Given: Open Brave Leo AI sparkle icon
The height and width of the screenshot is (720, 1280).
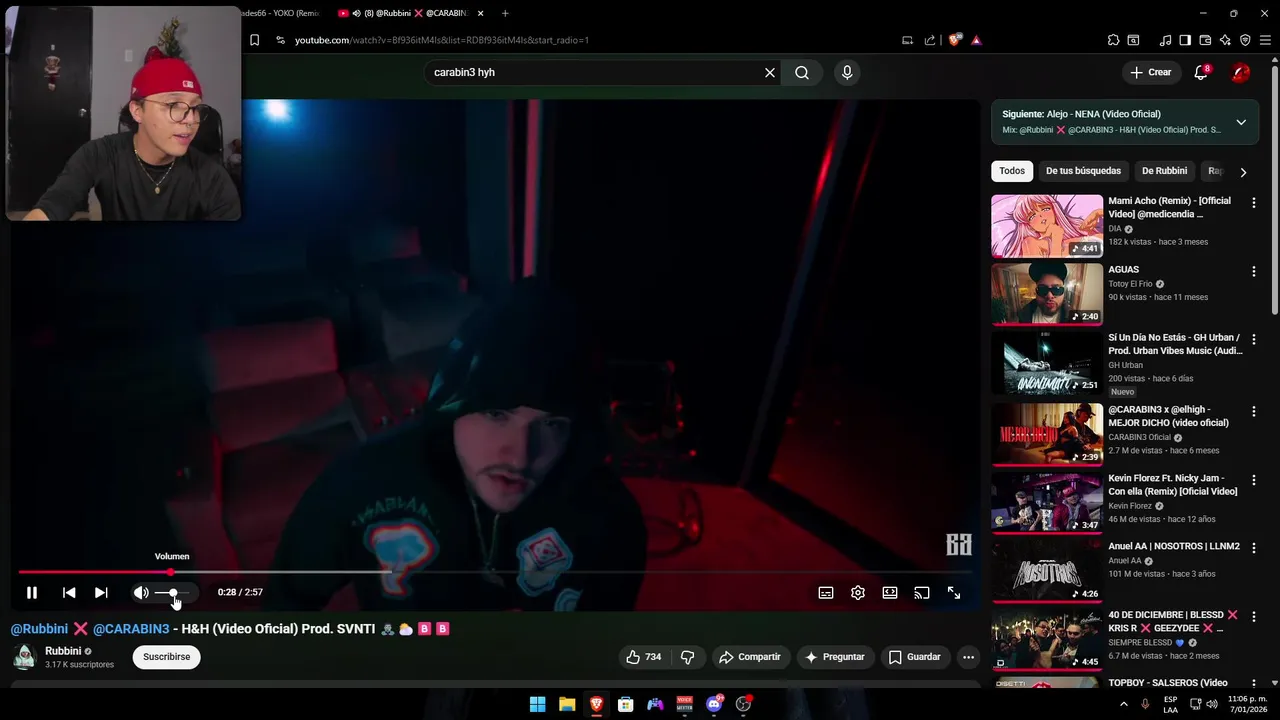Looking at the screenshot, I should coord(1225,40).
